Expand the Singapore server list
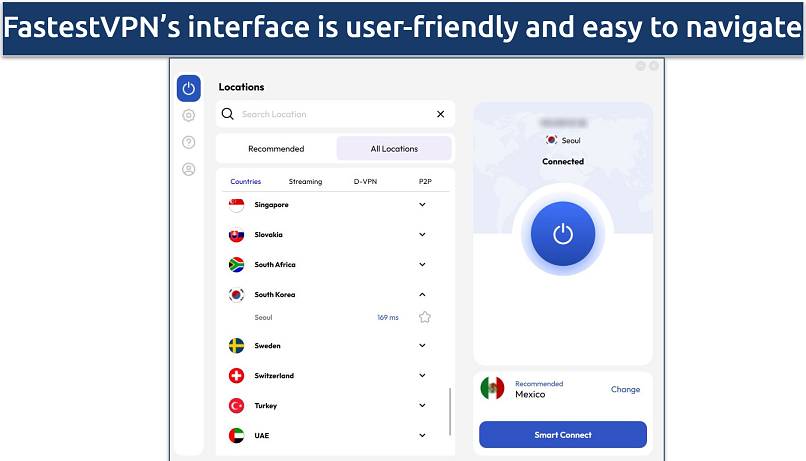This screenshot has height=461, width=806. point(422,205)
